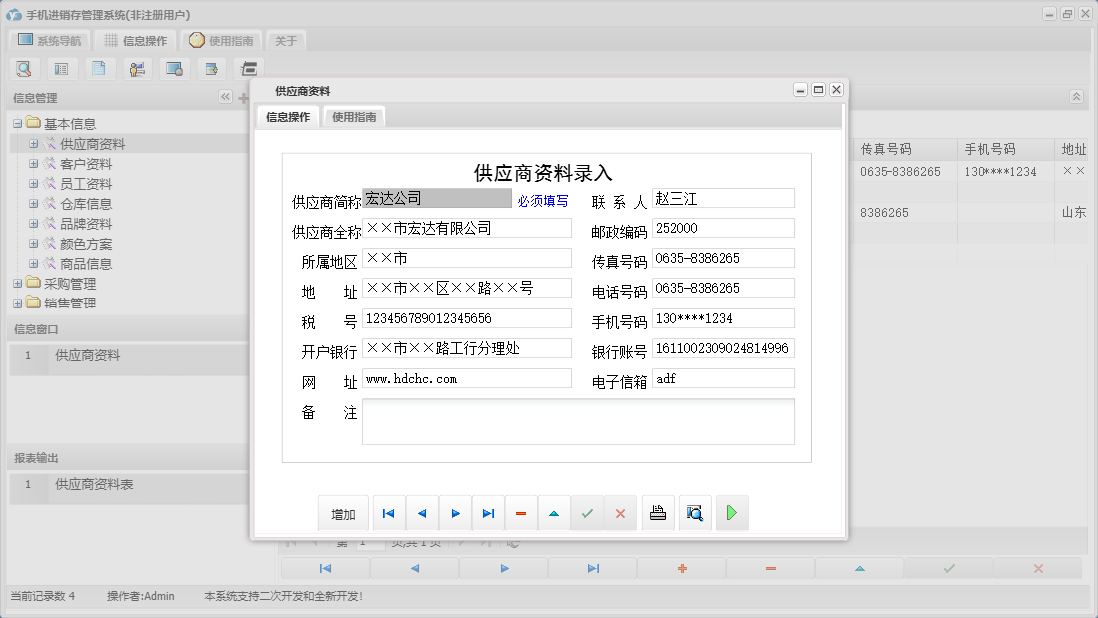The image size is (1098, 618).
Task: Open the list view toolbar icon
Action: click(x=61, y=68)
